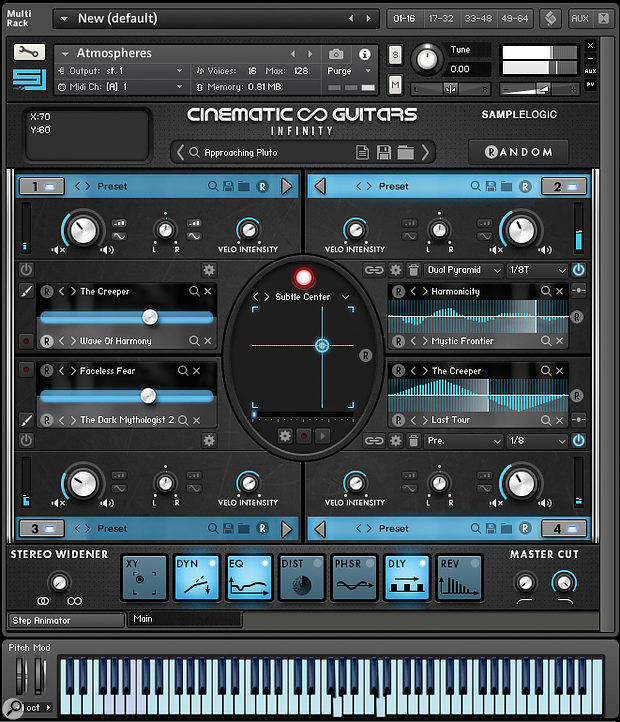The height and width of the screenshot is (722, 620).
Task: Click the new document icon in main preset bar
Action: 363,152
